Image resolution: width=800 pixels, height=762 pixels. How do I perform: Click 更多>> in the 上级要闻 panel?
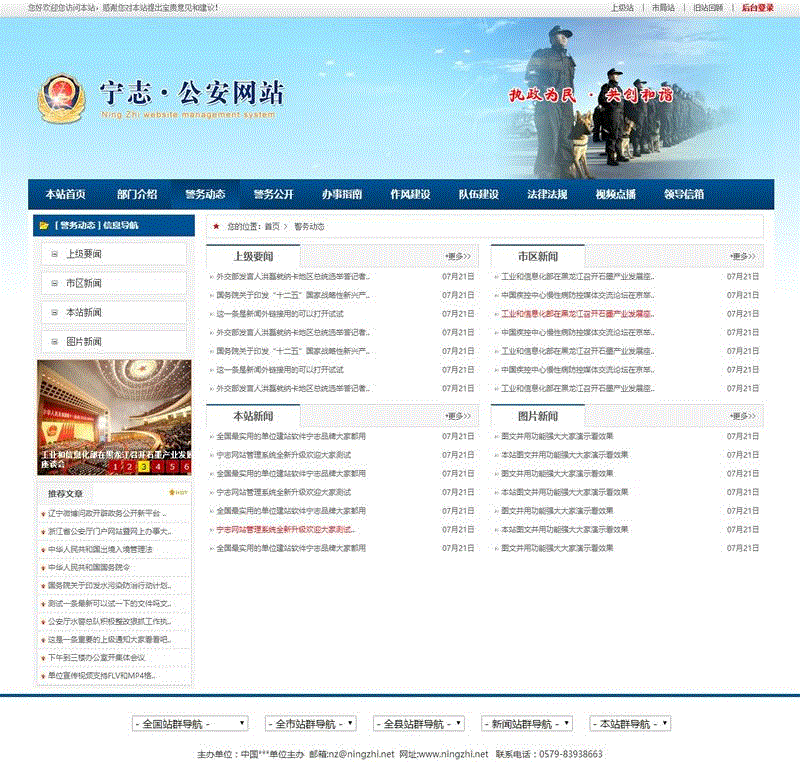(x=458, y=256)
